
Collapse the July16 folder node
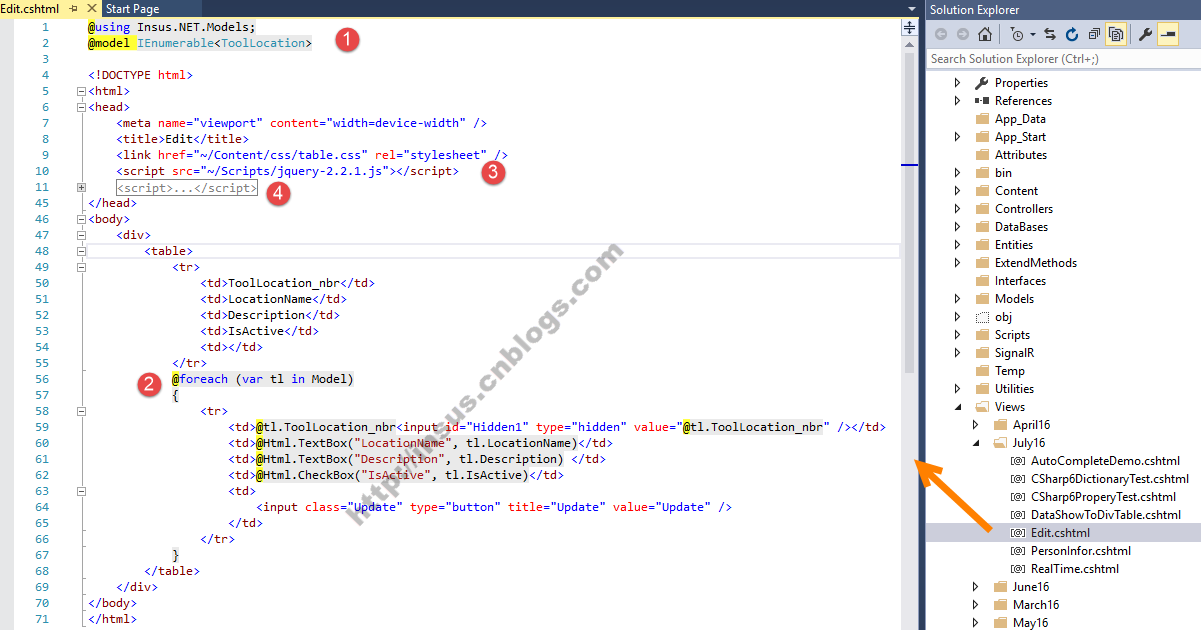point(976,443)
